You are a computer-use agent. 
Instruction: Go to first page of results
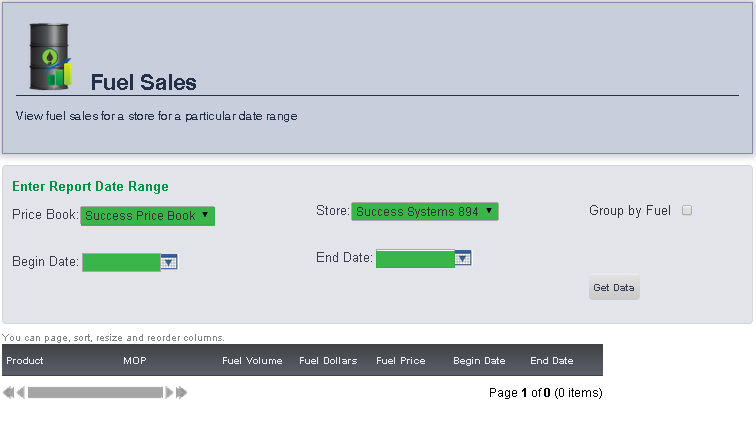(x=8, y=393)
